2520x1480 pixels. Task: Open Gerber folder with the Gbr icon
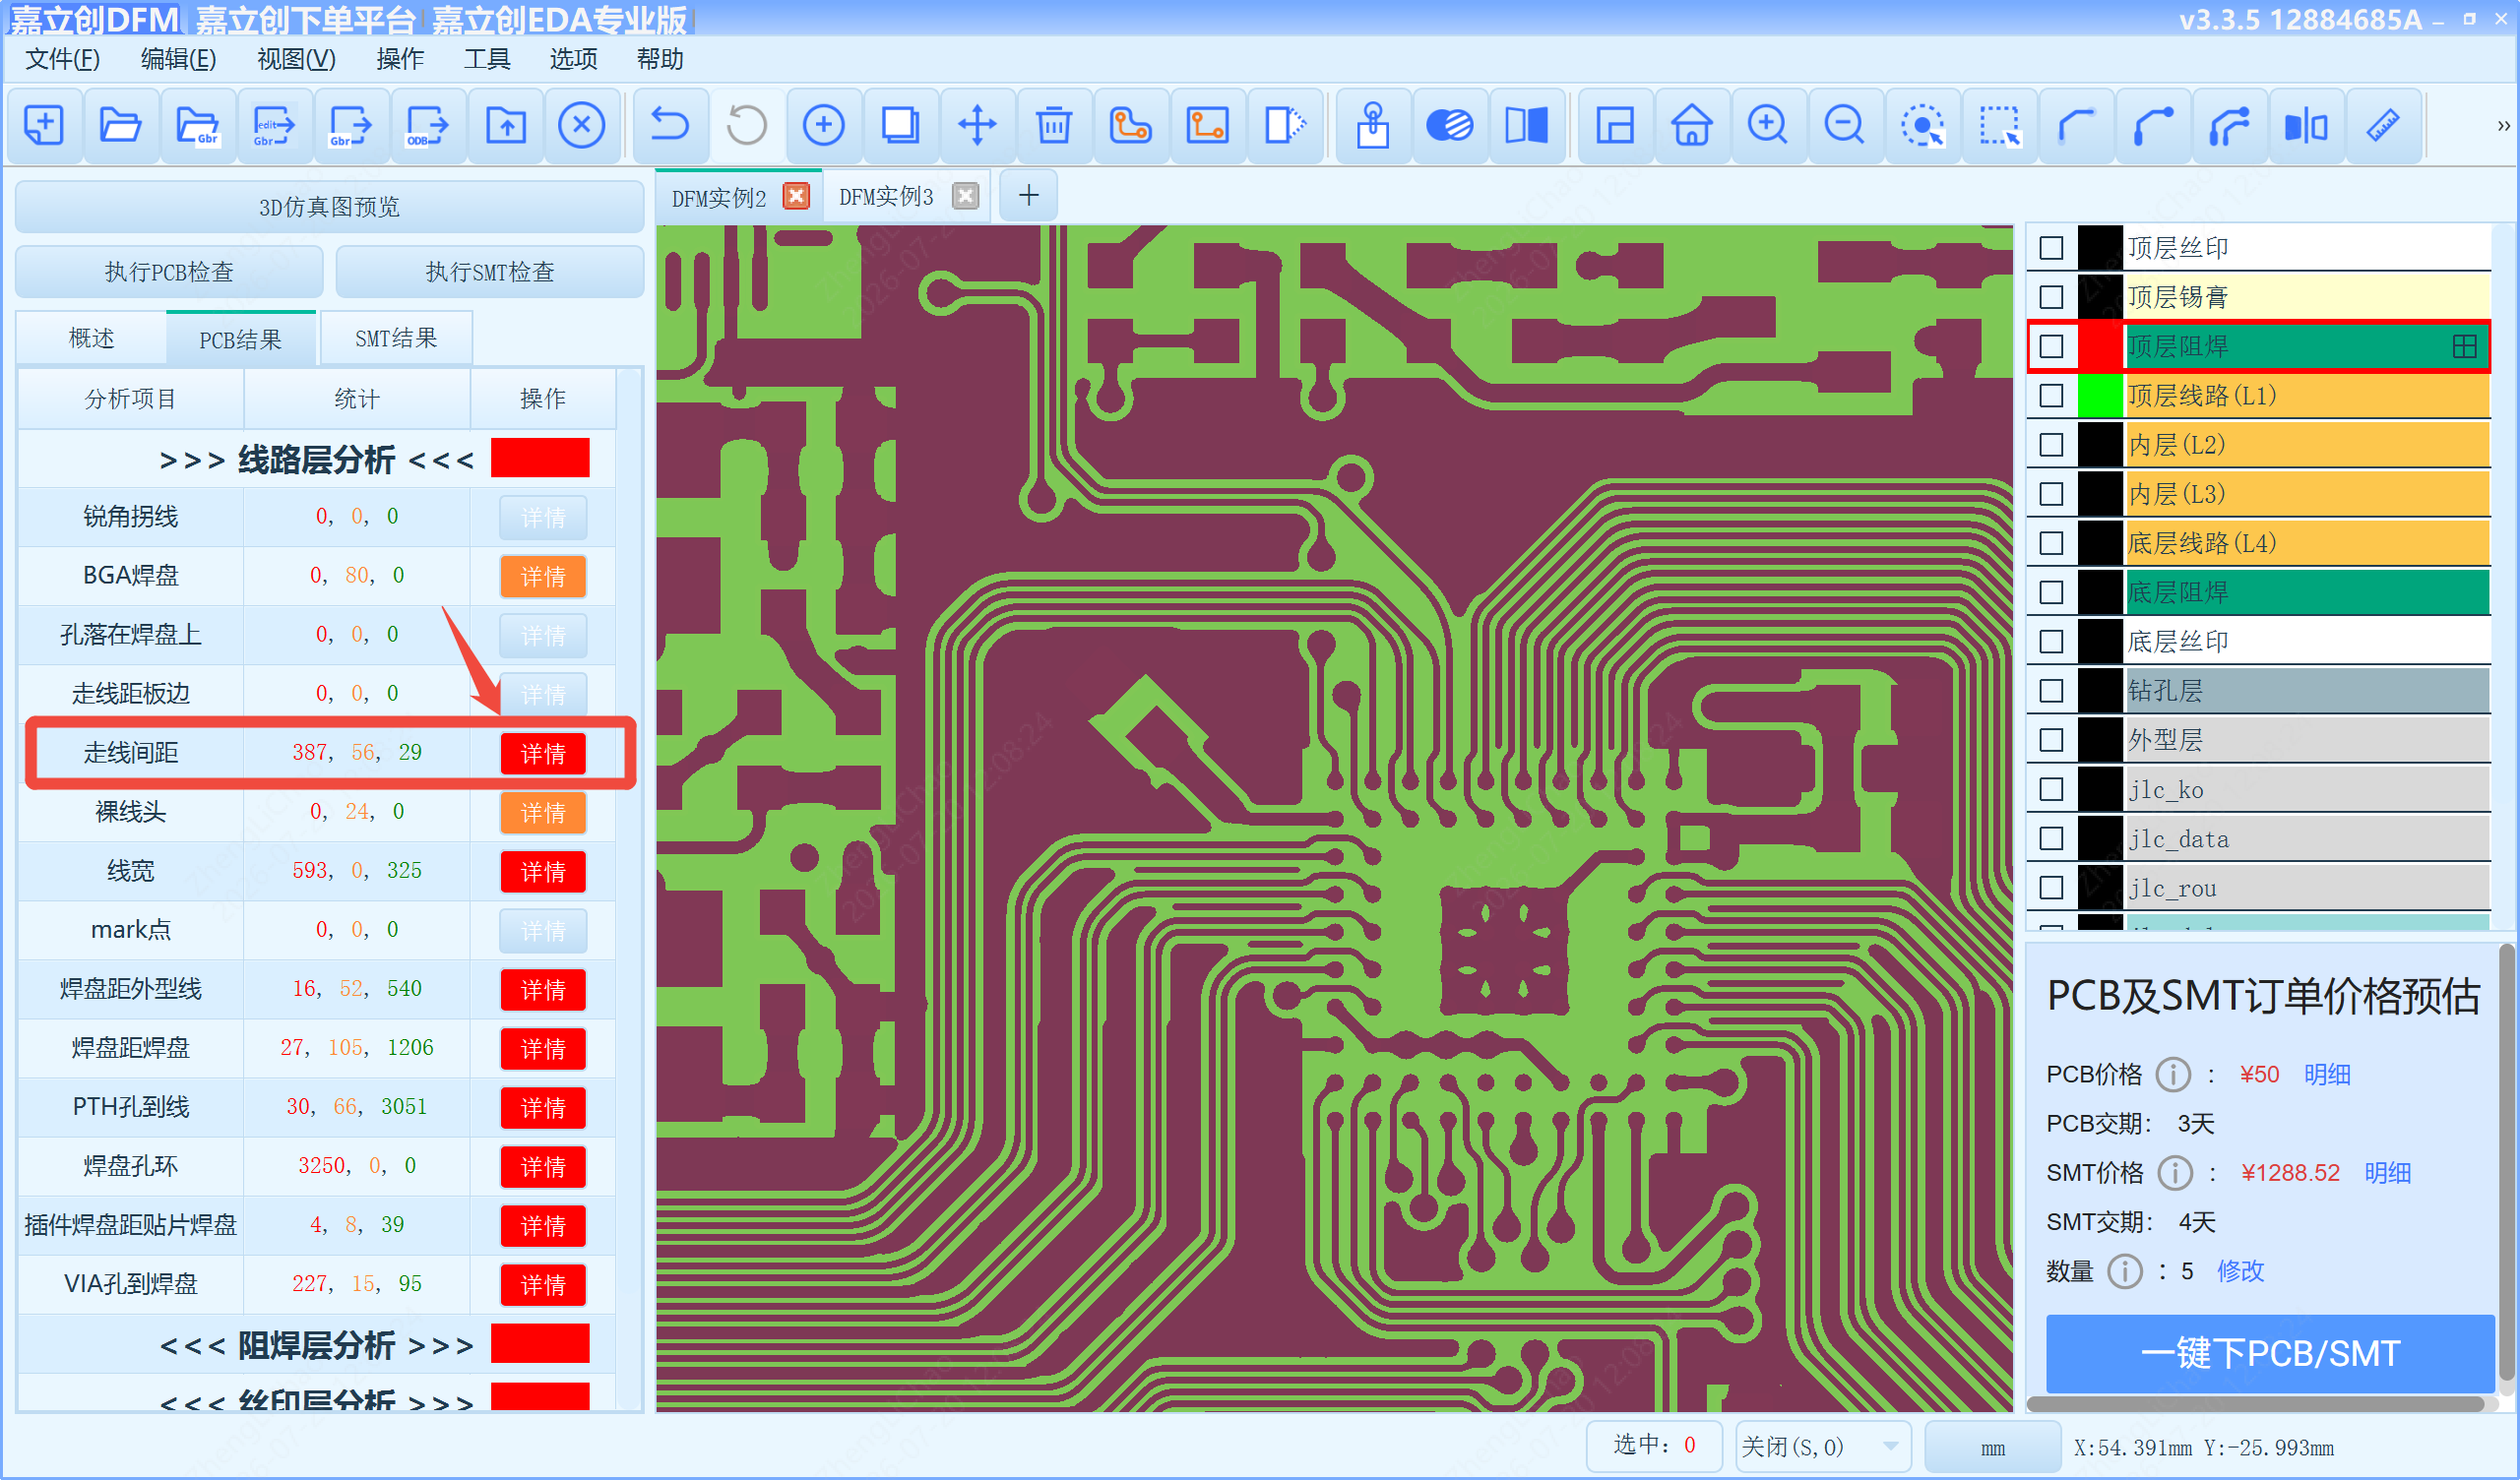pyautogui.click(x=198, y=126)
